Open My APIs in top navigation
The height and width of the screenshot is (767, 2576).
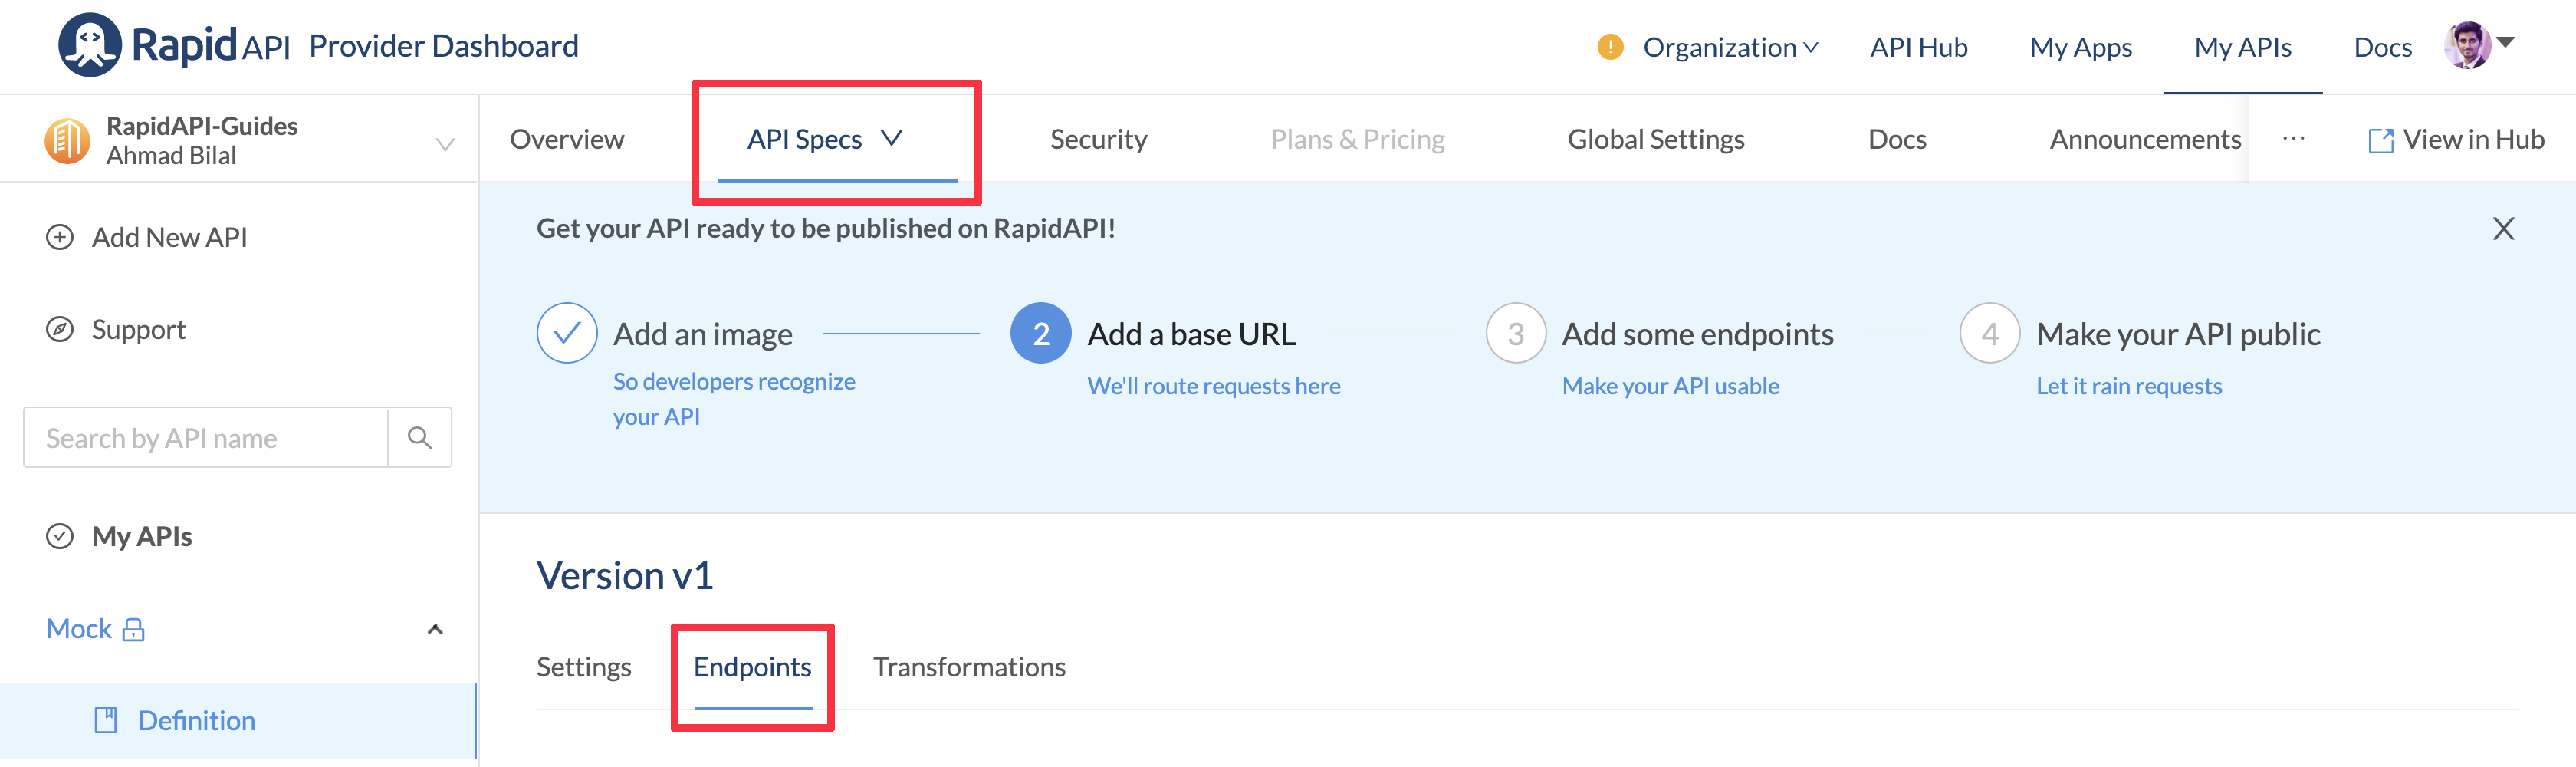point(2243,47)
